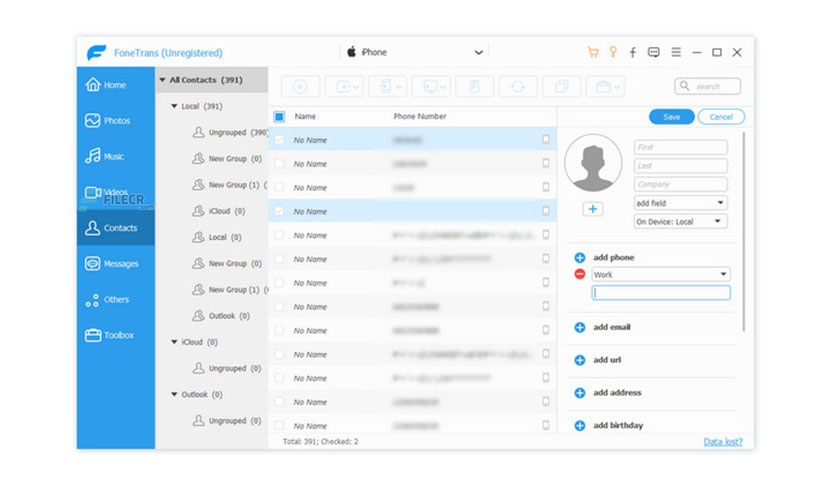Toggle the select-all checkbox in header

[279, 116]
